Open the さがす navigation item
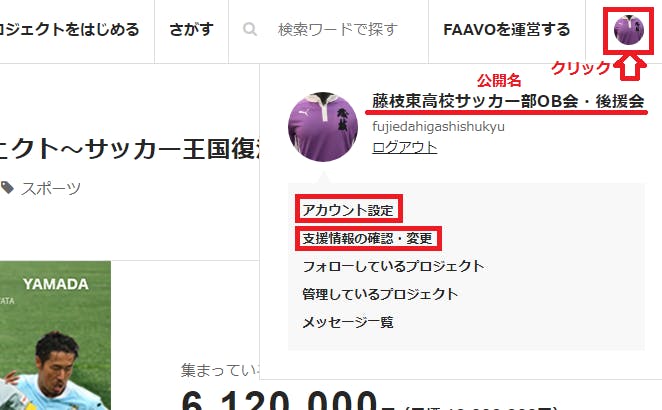 pos(191,30)
